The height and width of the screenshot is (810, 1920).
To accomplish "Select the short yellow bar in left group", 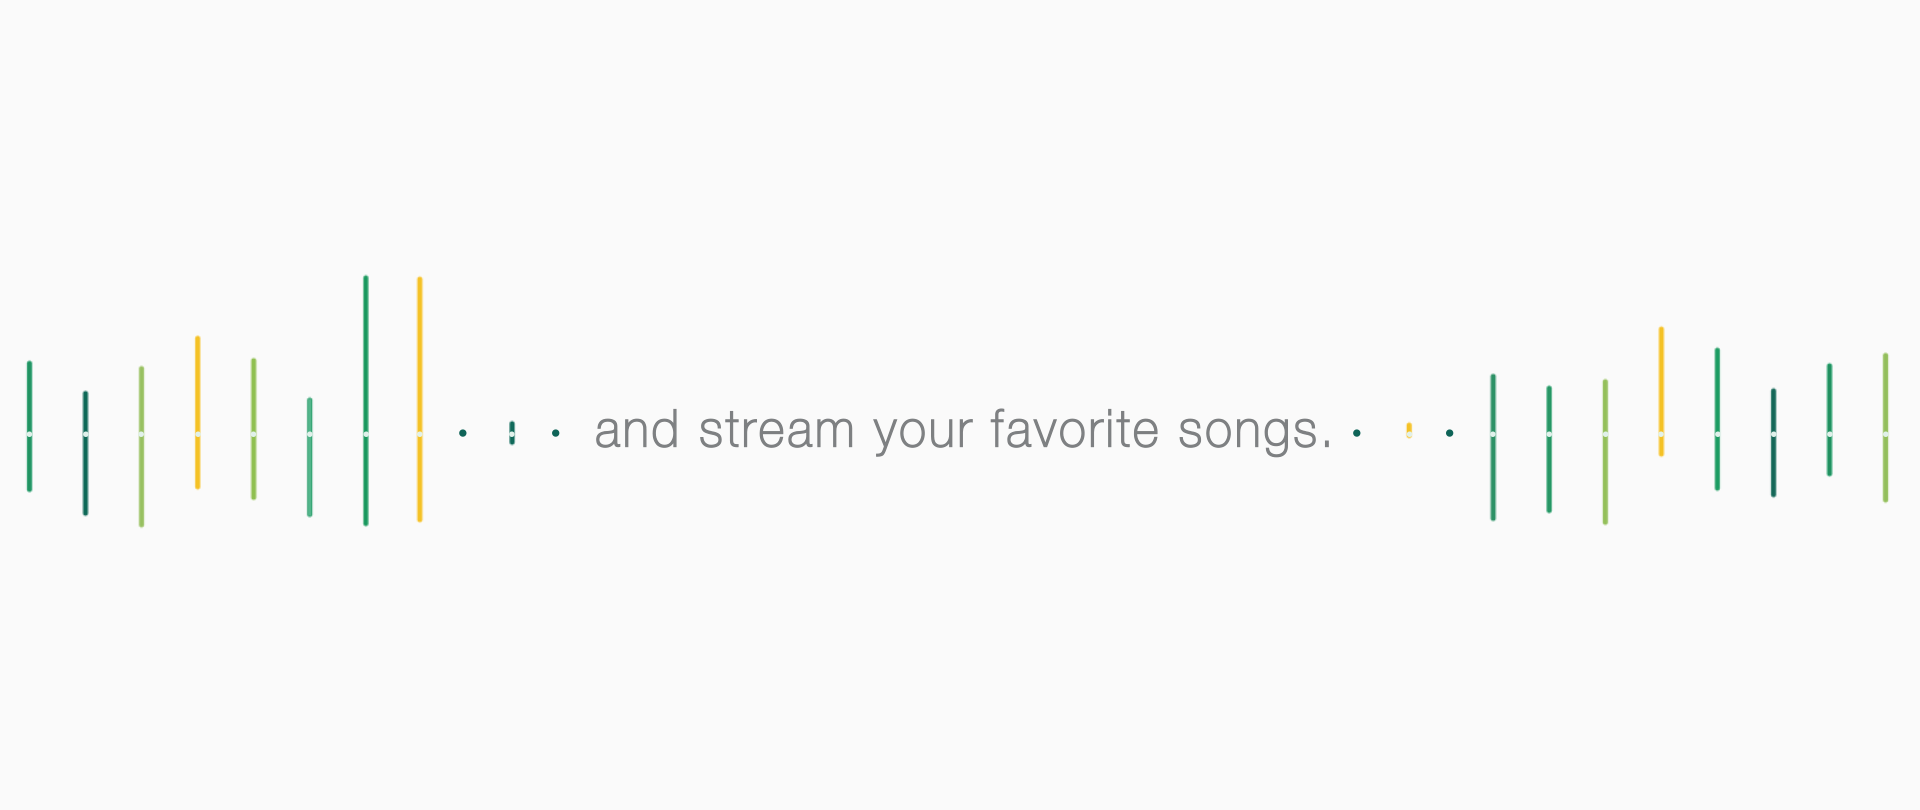I will pos(198,412).
